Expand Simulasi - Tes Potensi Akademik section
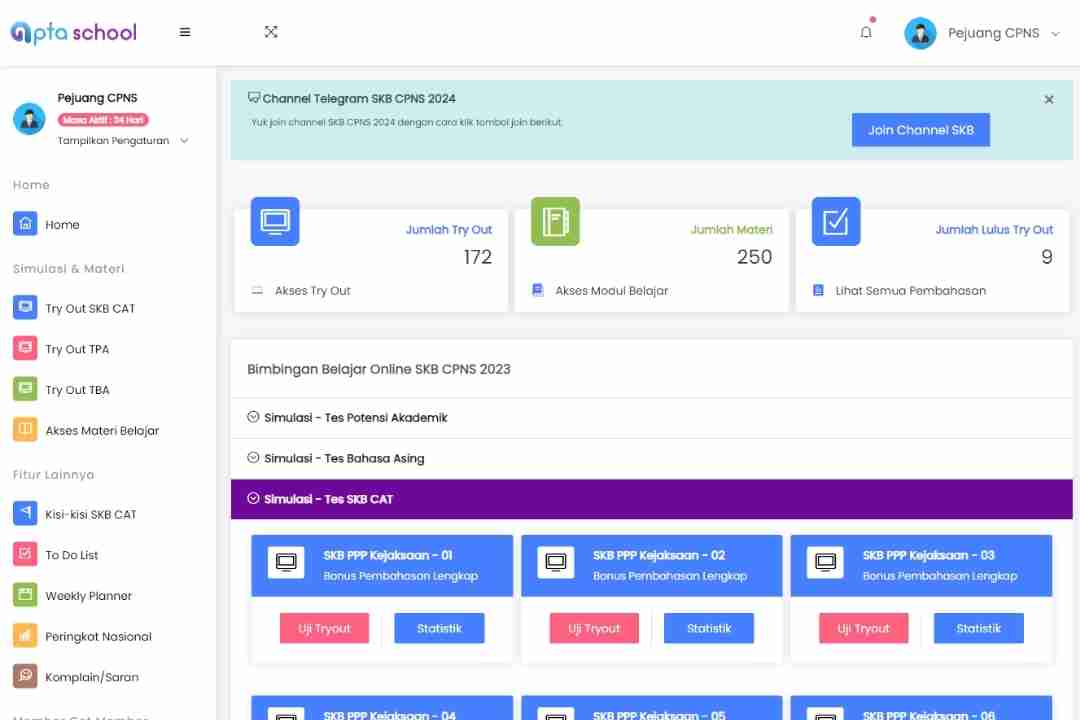 click(652, 418)
